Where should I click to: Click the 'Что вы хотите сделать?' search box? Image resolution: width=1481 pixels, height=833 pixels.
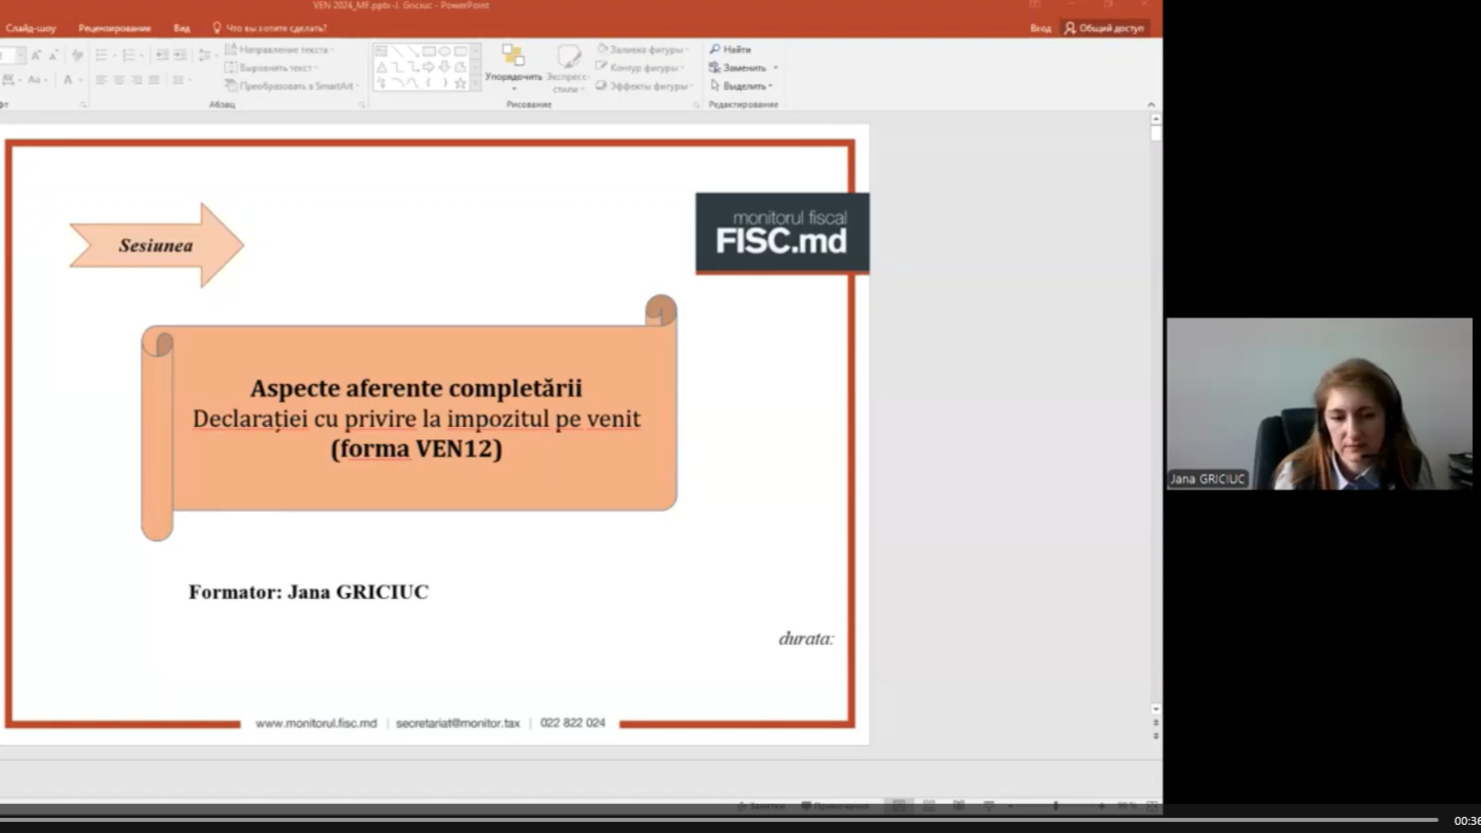[270, 28]
